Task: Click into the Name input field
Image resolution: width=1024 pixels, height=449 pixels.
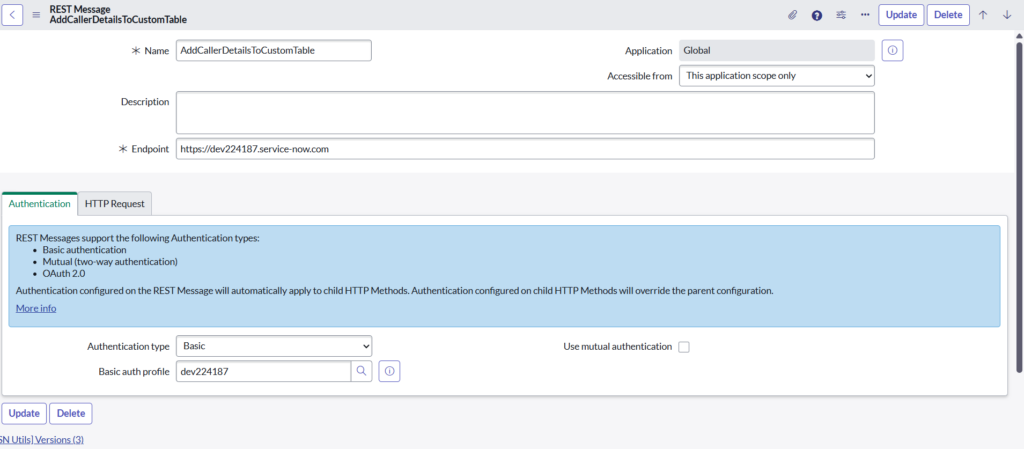Action: point(274,50)
